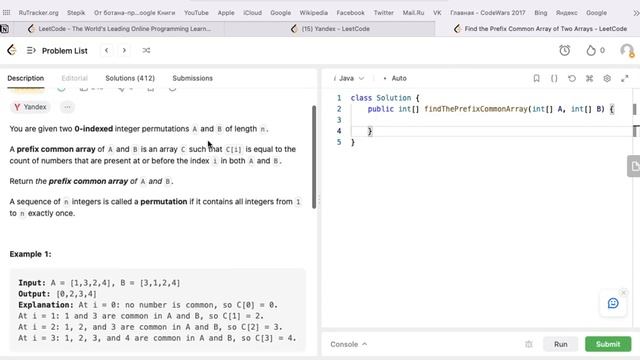The width and height of the screenshot is (640, 360).
Task: Open Bing bookmark
Action: (540, 13)
